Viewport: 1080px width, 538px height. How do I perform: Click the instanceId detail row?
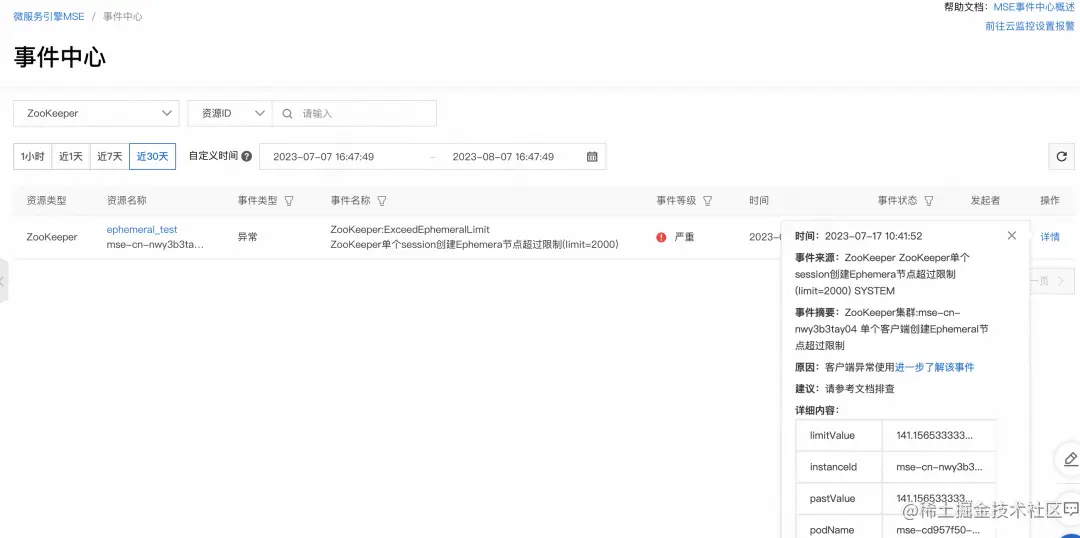point(895,467)
